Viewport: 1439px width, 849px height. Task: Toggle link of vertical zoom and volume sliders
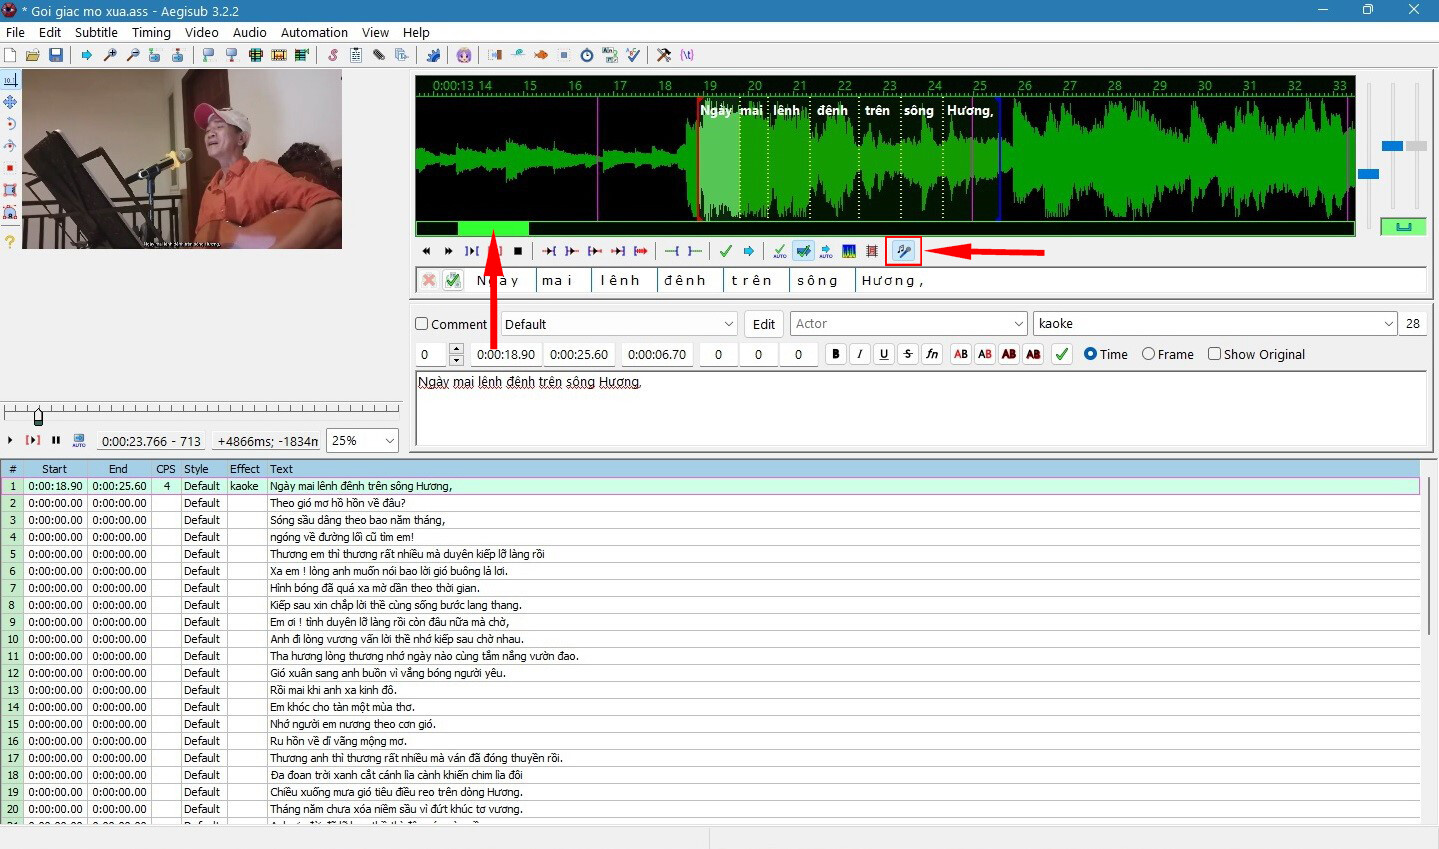tap(1403, 227)
